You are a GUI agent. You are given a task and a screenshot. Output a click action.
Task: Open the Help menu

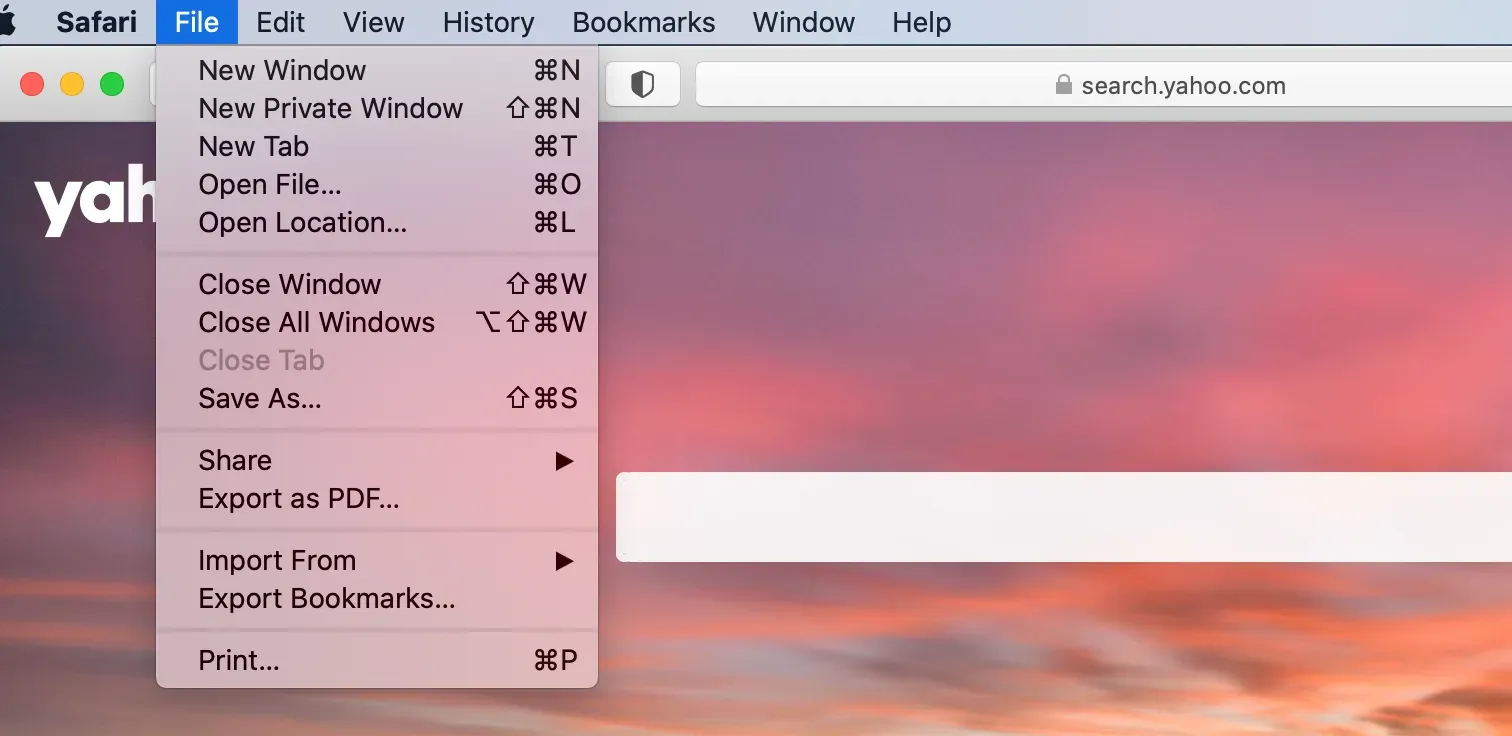922,22
